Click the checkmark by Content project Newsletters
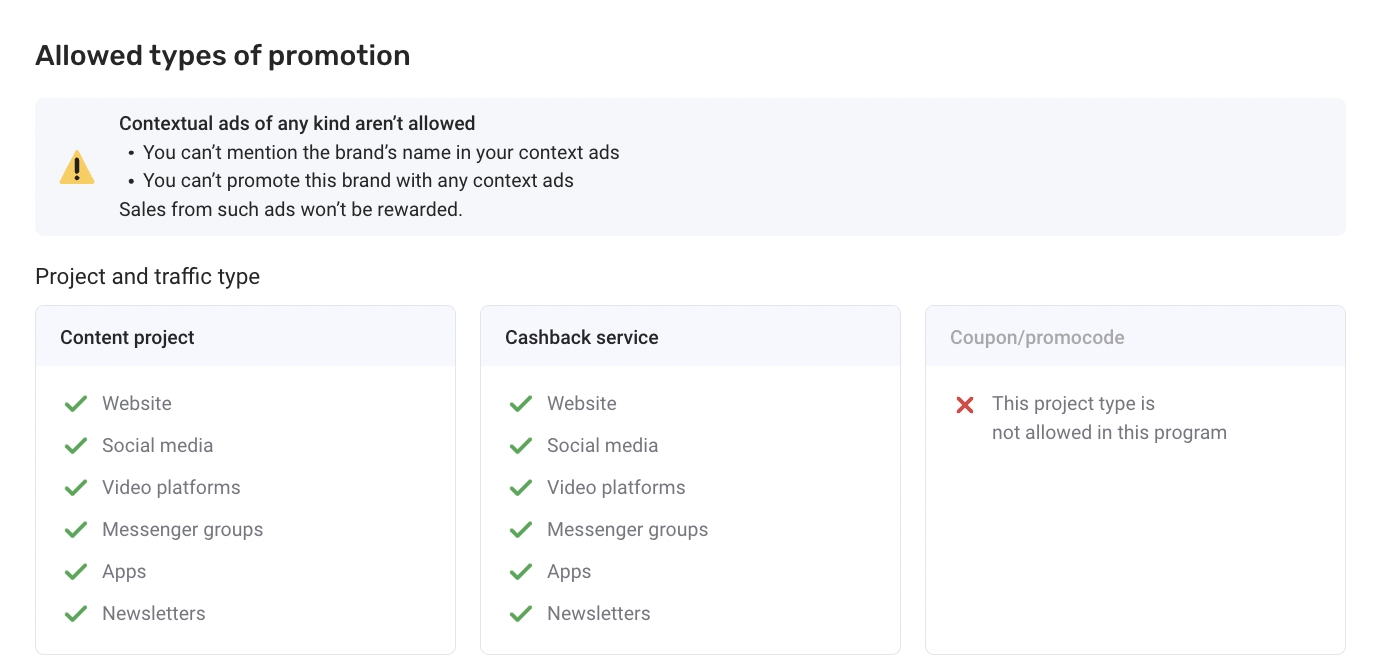The image size is (1382, 666). point(76,614)
